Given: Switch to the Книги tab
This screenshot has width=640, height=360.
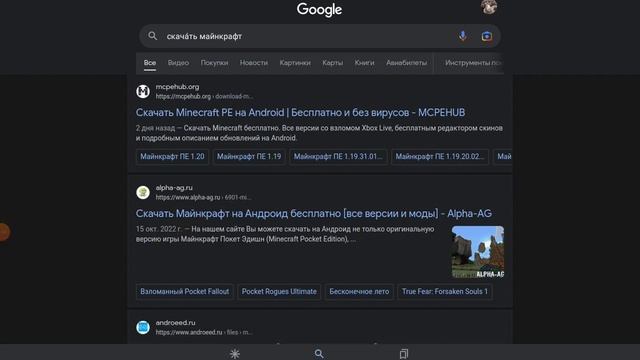Looking at the screenshot, I should pyautogui.click(x=364, y=63).
